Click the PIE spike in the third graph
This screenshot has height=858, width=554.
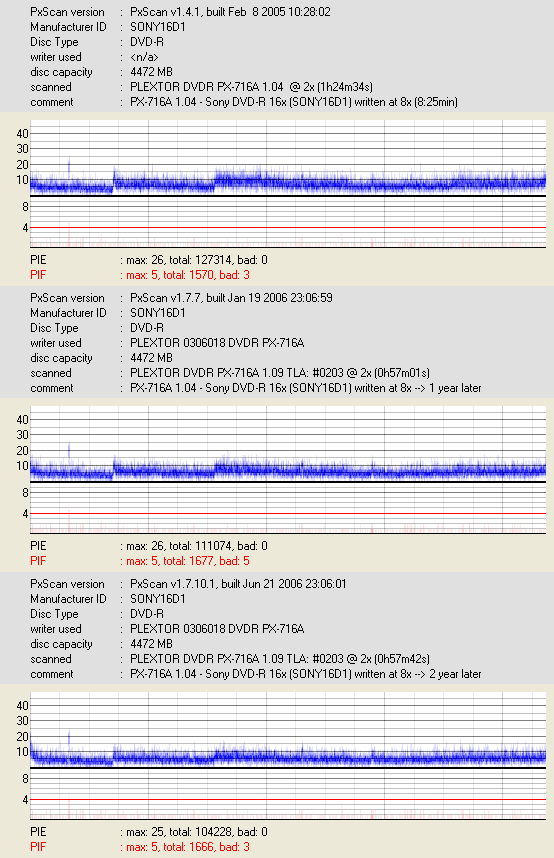[x=69, y=738]
